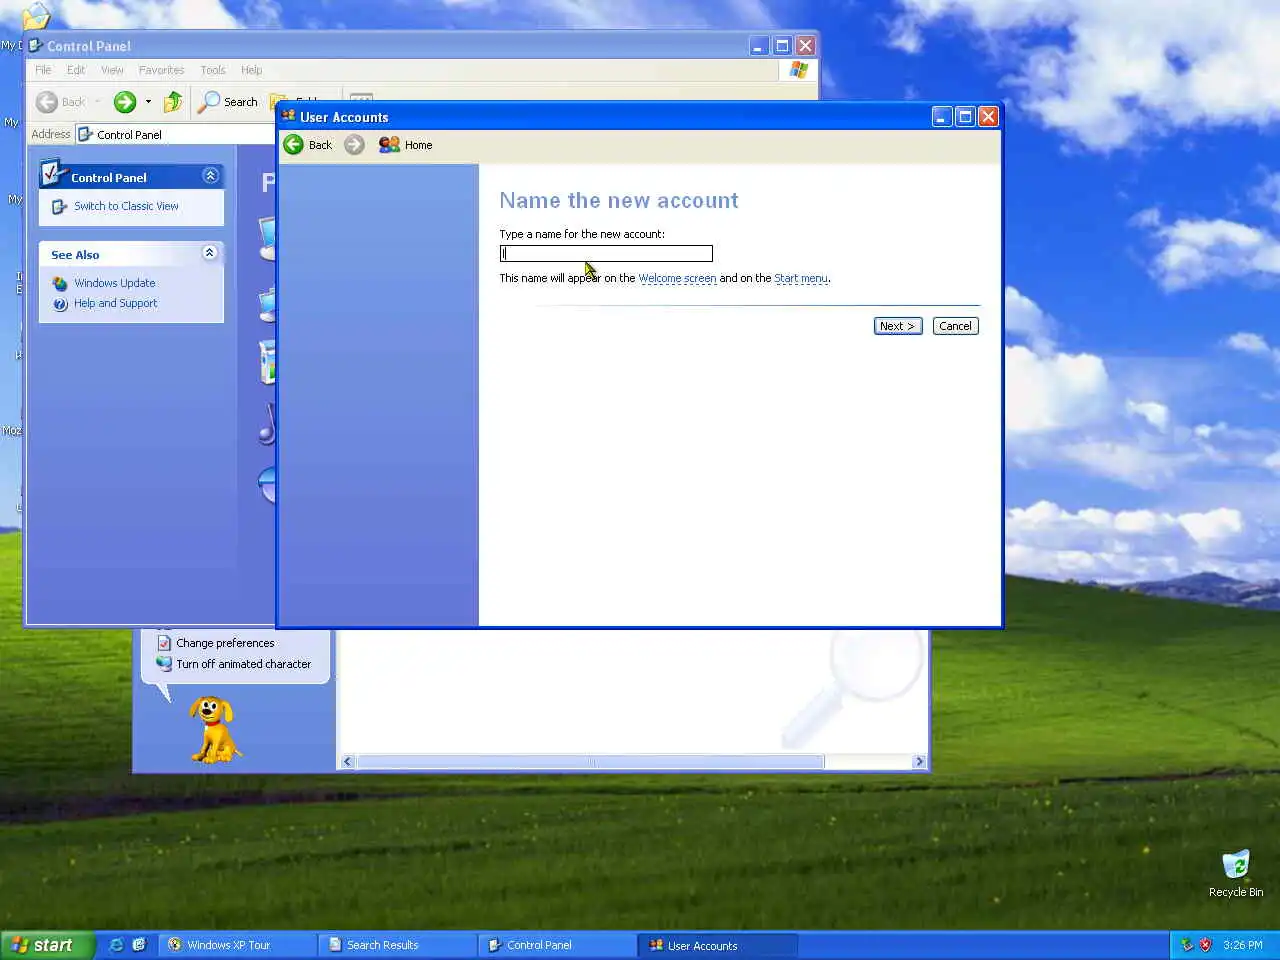The width and height of the screenshot is (1280, 960).
Task: Switch to Control Panel taskbar button
Action: point(557,945)
